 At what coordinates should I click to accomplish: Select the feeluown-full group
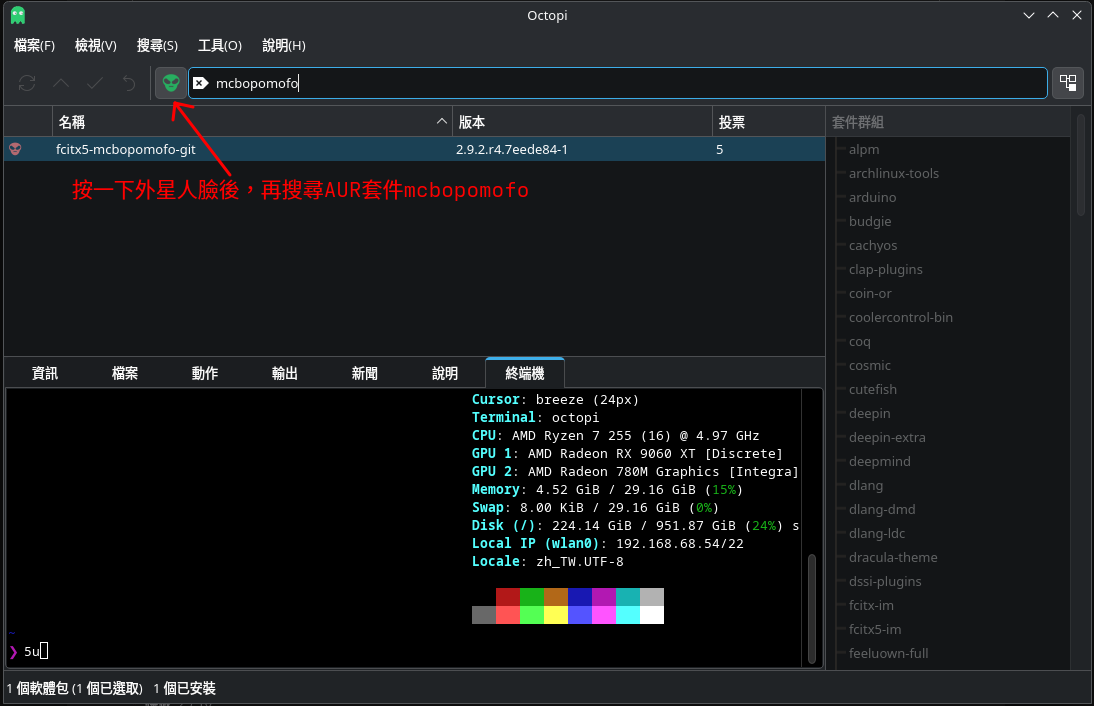pos(888,654)
